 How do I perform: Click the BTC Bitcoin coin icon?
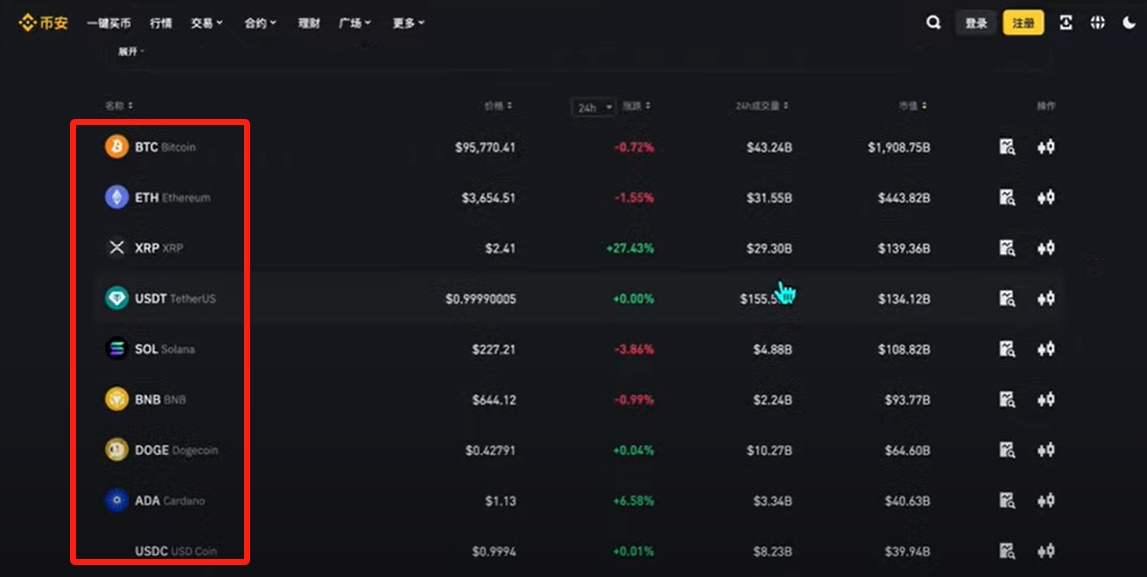pyautogui.click(x=116, y=146)
